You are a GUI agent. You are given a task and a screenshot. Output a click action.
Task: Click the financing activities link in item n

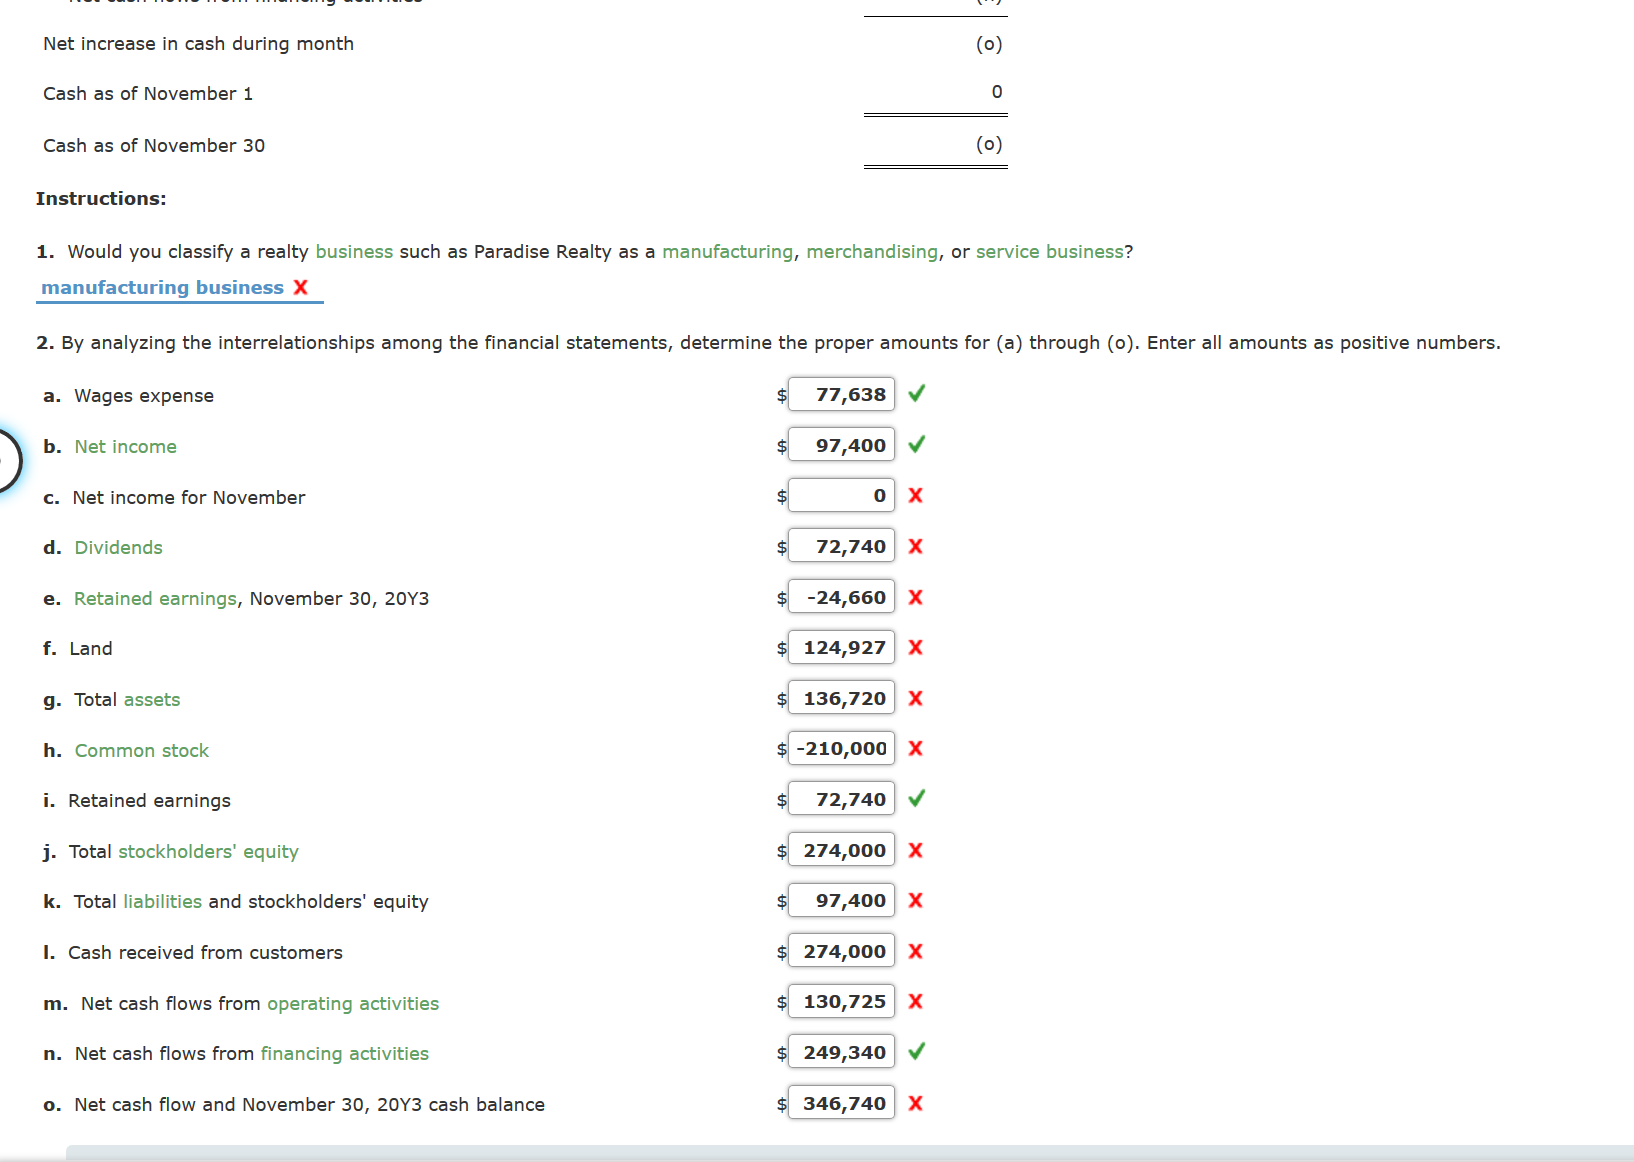(x=343, y=1053)
